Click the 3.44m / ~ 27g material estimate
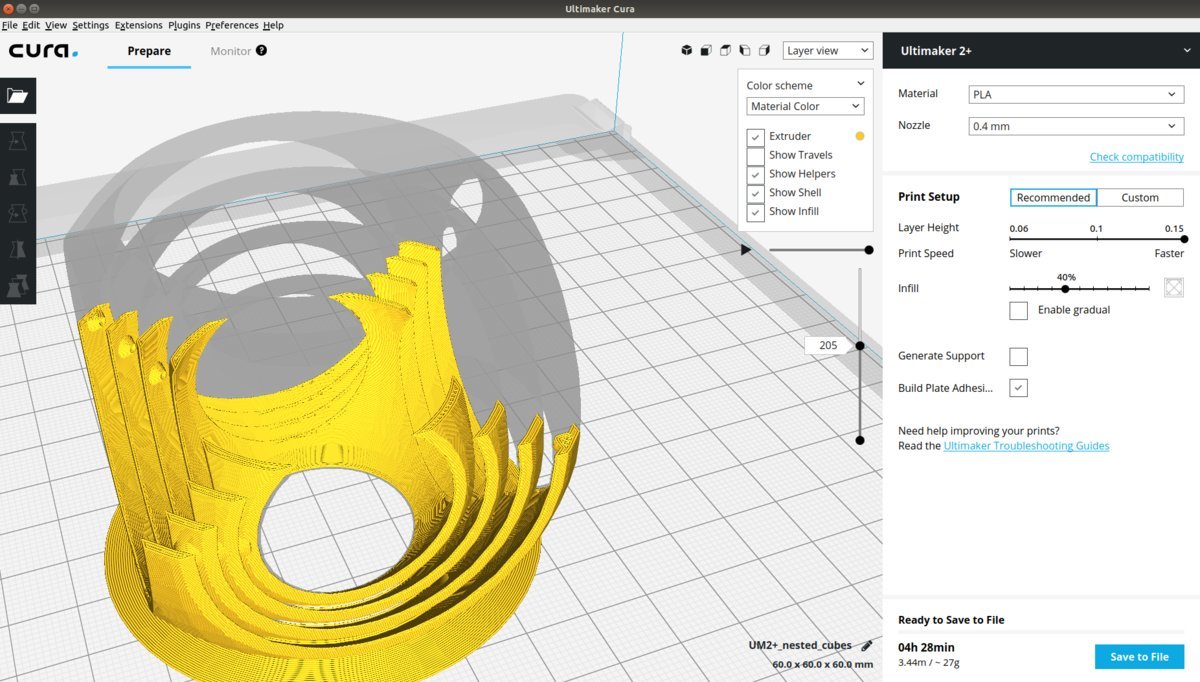Image resolution: width=1200 pixels, height=682 pixels. (929, 663)
